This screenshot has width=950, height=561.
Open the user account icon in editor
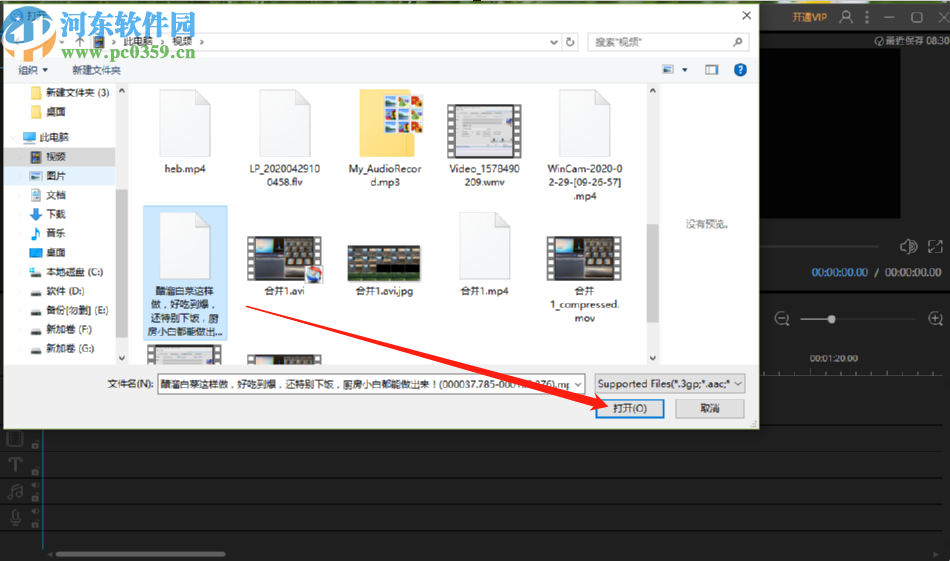[846, 17]
